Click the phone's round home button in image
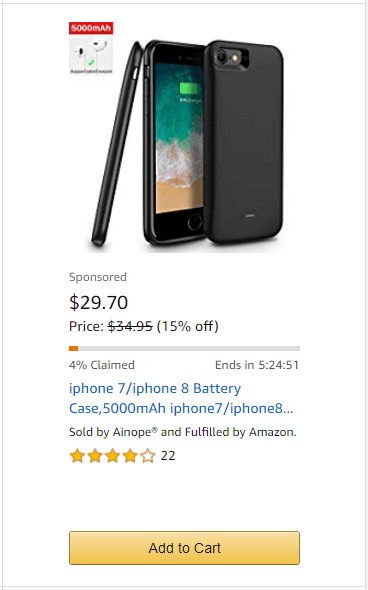 tap(194, 221)
